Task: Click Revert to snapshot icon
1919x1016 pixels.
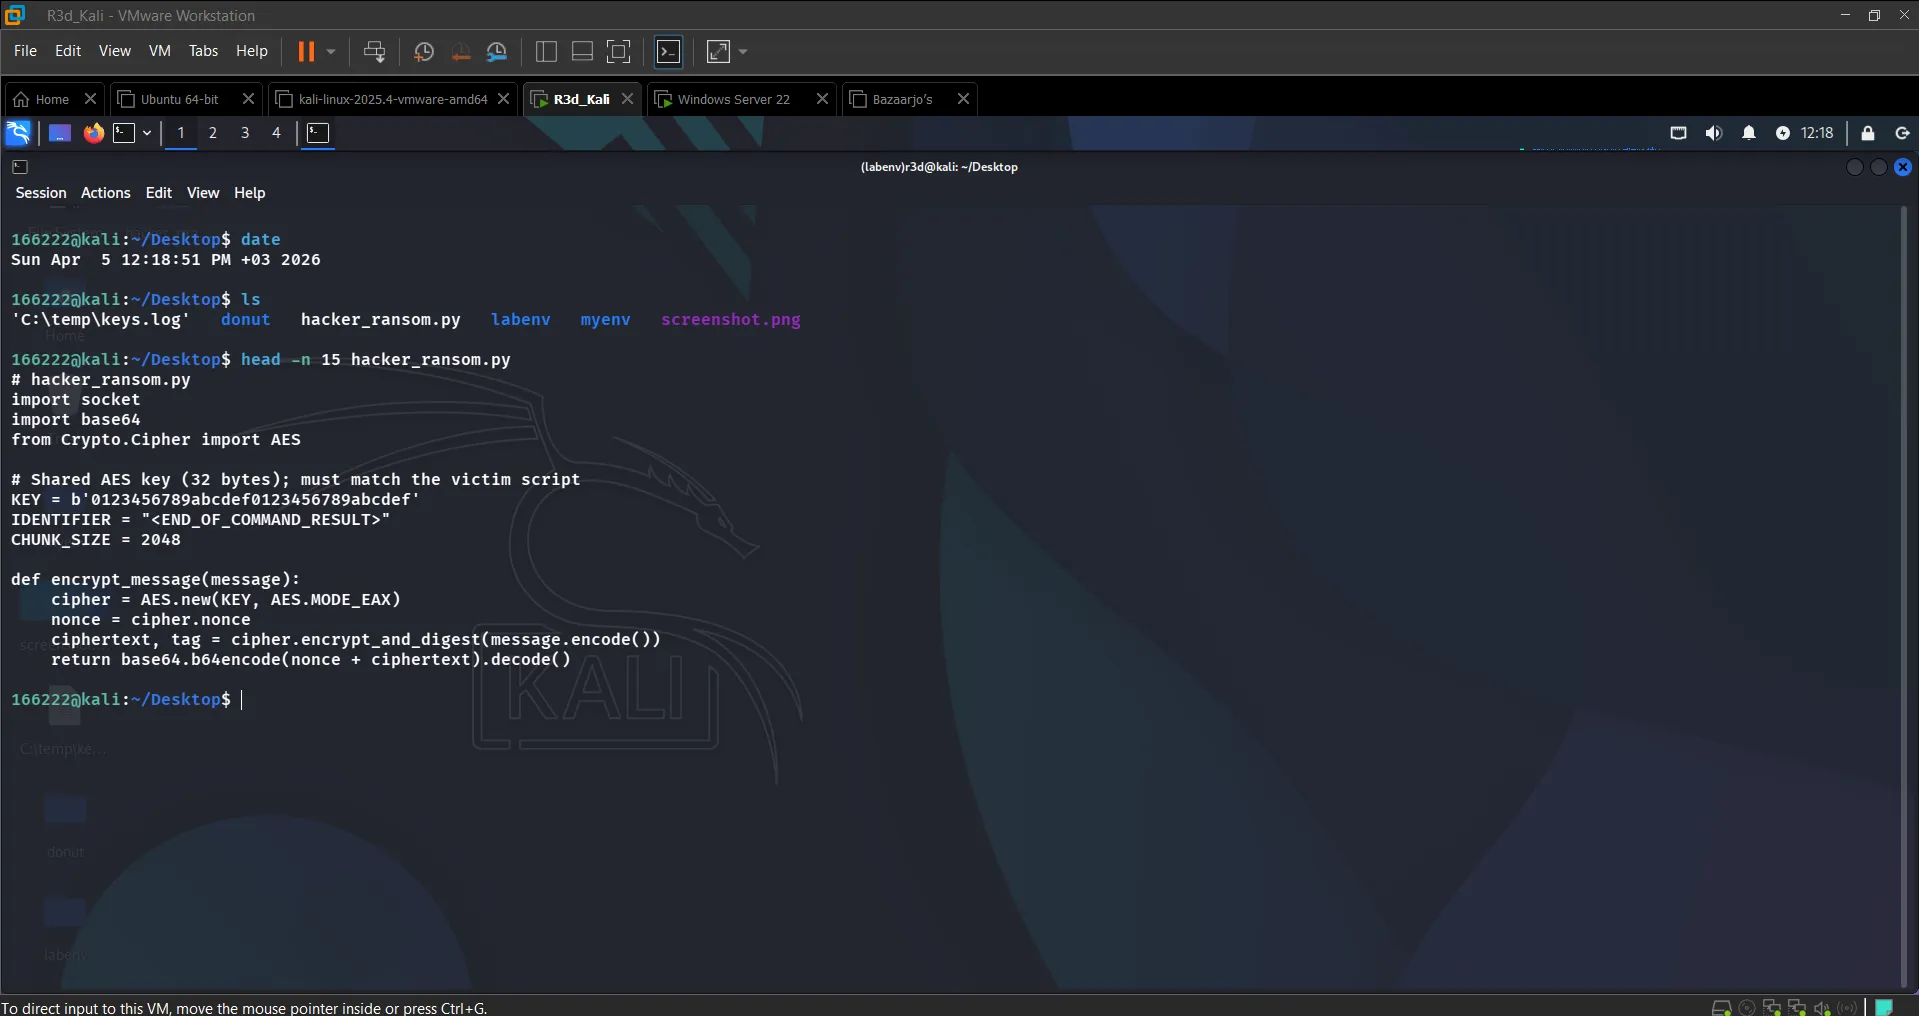Action: tap(461, 52)
